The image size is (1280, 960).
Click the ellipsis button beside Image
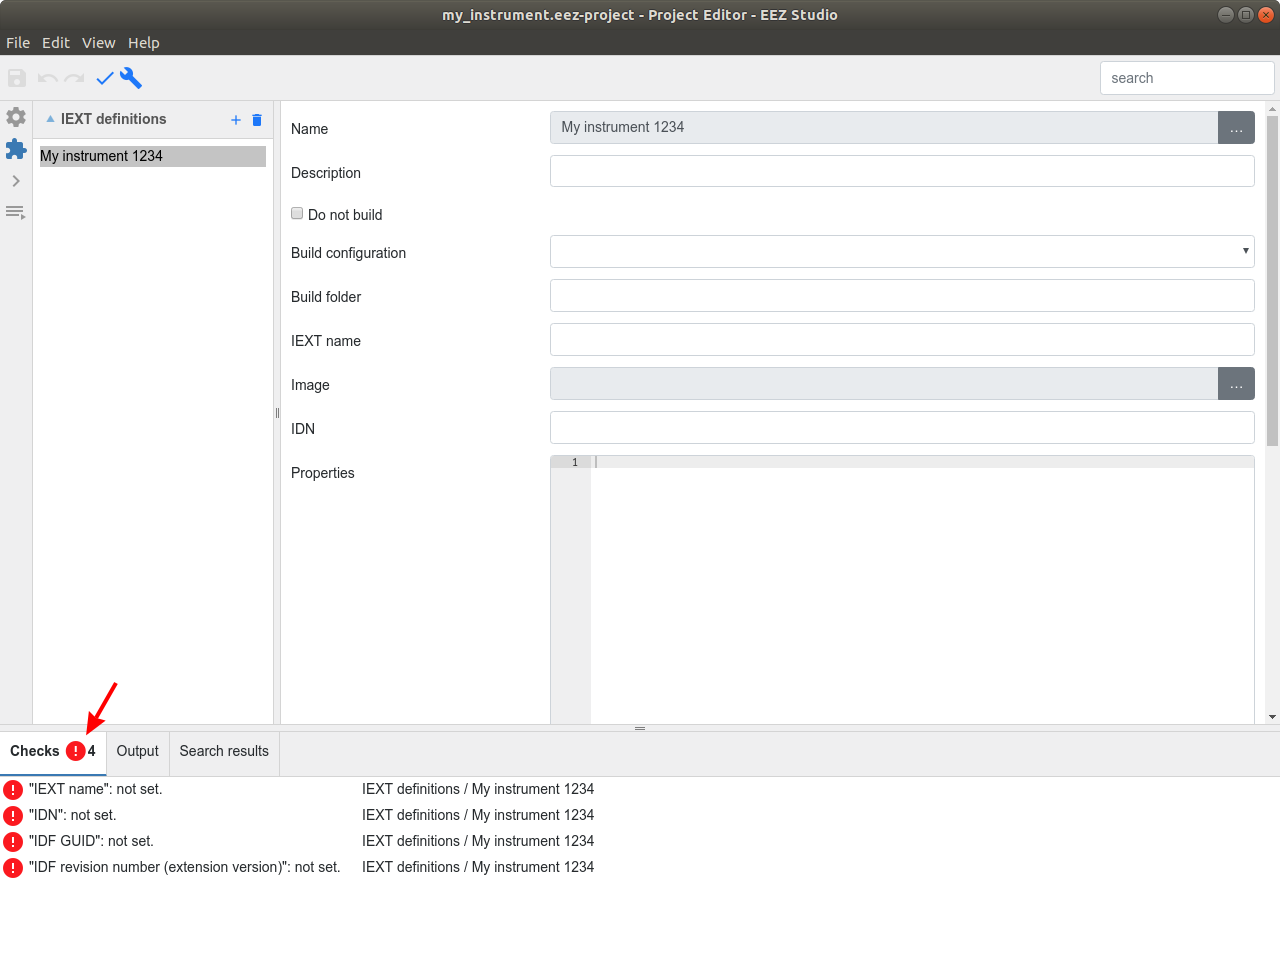(1236, 383)
